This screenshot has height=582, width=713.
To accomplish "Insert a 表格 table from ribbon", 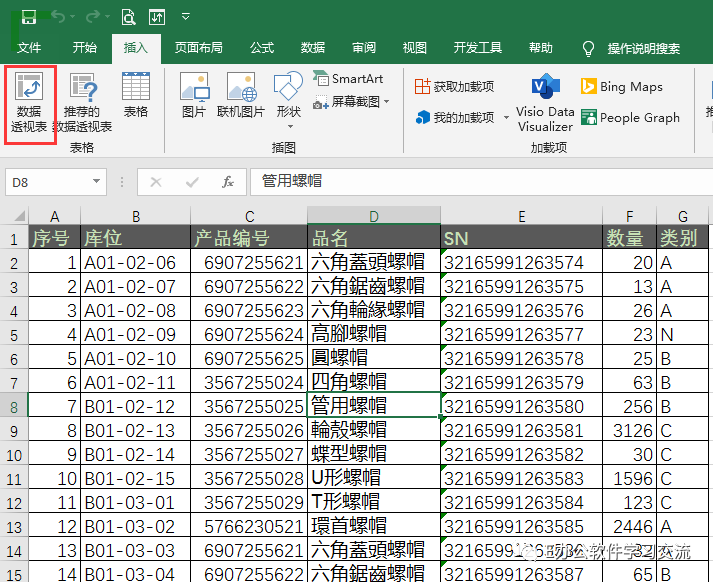I will pos(136,95).
